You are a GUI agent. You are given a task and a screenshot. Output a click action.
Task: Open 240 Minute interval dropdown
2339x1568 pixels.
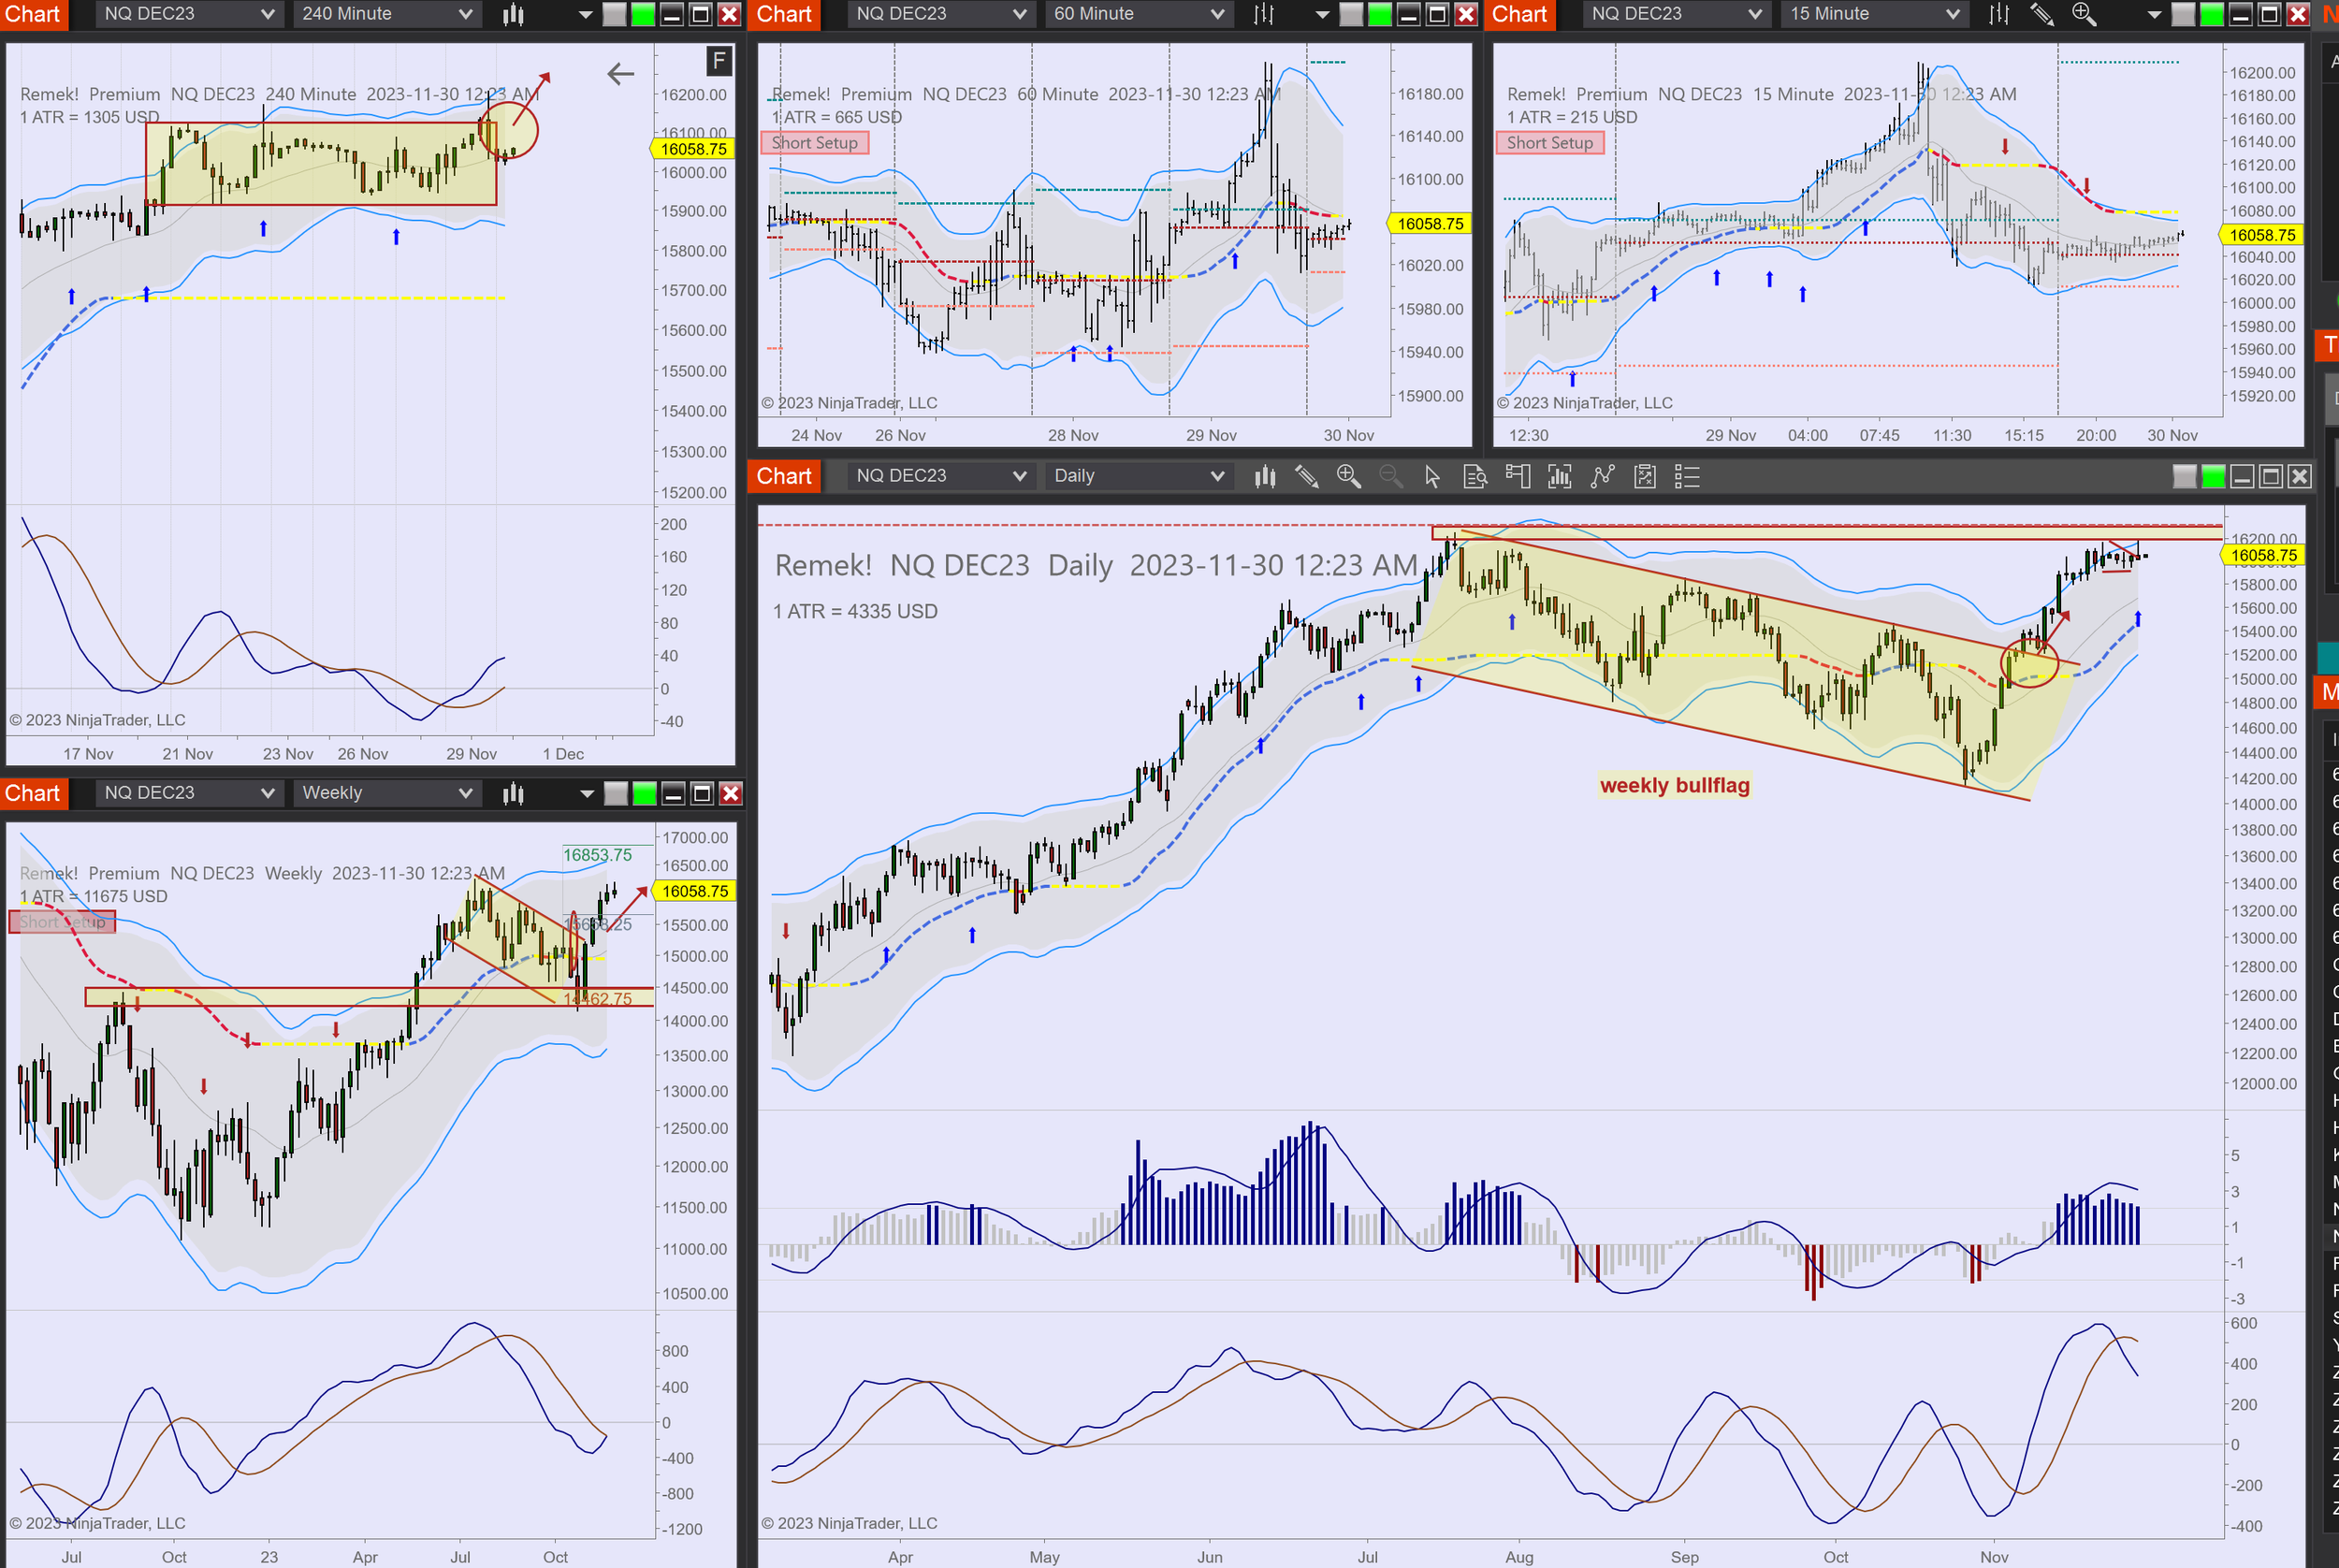click(386, 14)
